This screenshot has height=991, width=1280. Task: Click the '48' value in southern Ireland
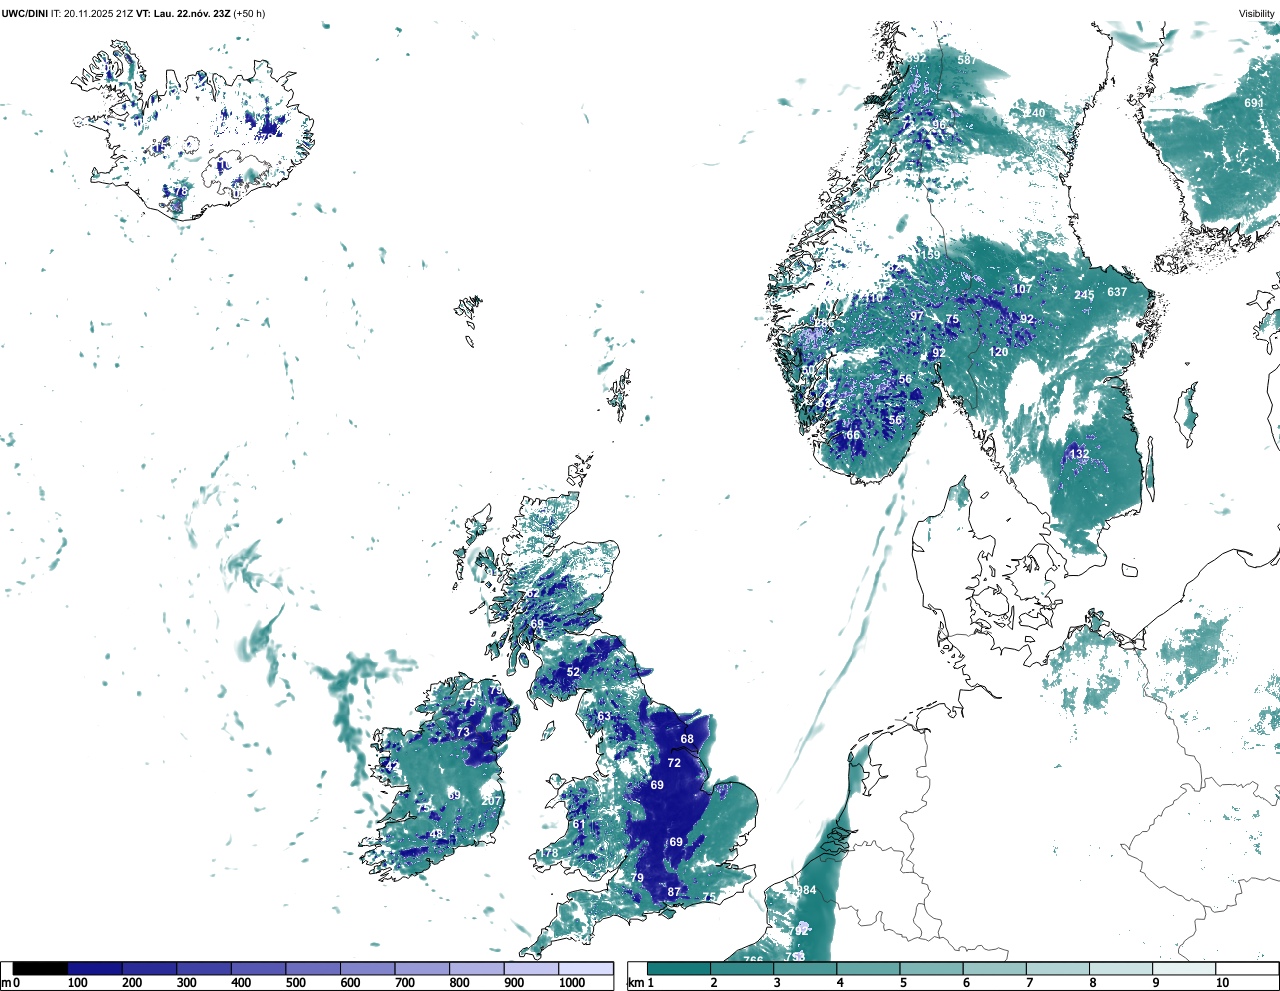(436, 834)
